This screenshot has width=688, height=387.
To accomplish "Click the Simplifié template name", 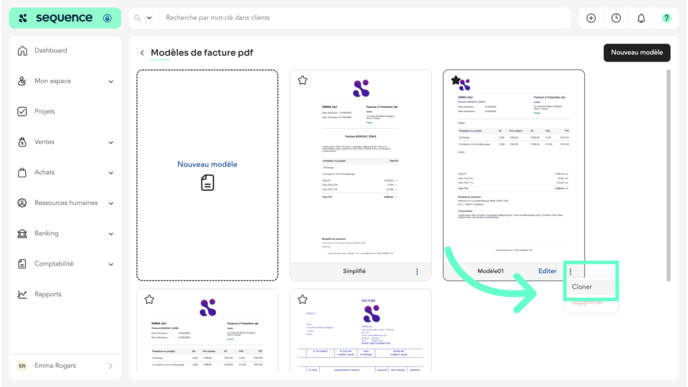I will [x=354, y=271].
